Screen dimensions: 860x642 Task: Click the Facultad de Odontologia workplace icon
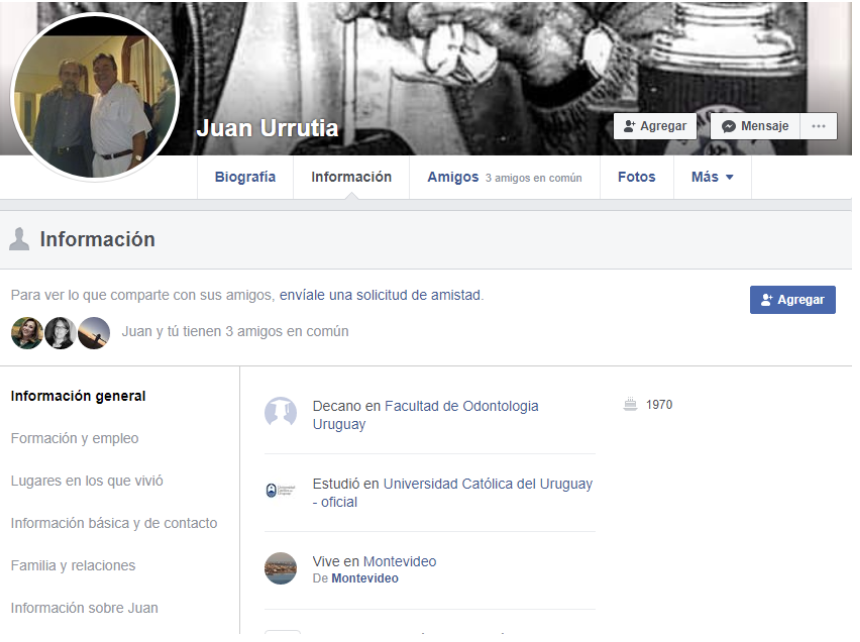(x=281, y=413)
